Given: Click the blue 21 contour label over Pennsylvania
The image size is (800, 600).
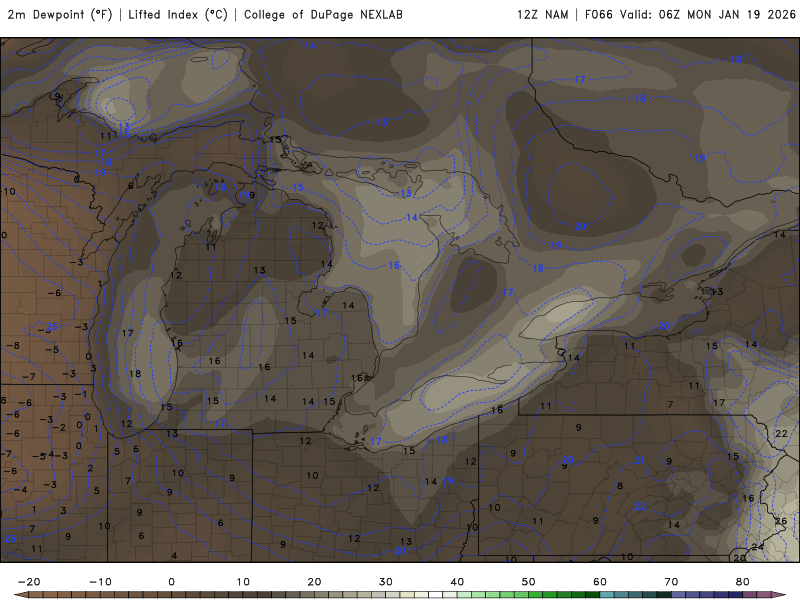Looking at the screenshot, I should 639,460.
